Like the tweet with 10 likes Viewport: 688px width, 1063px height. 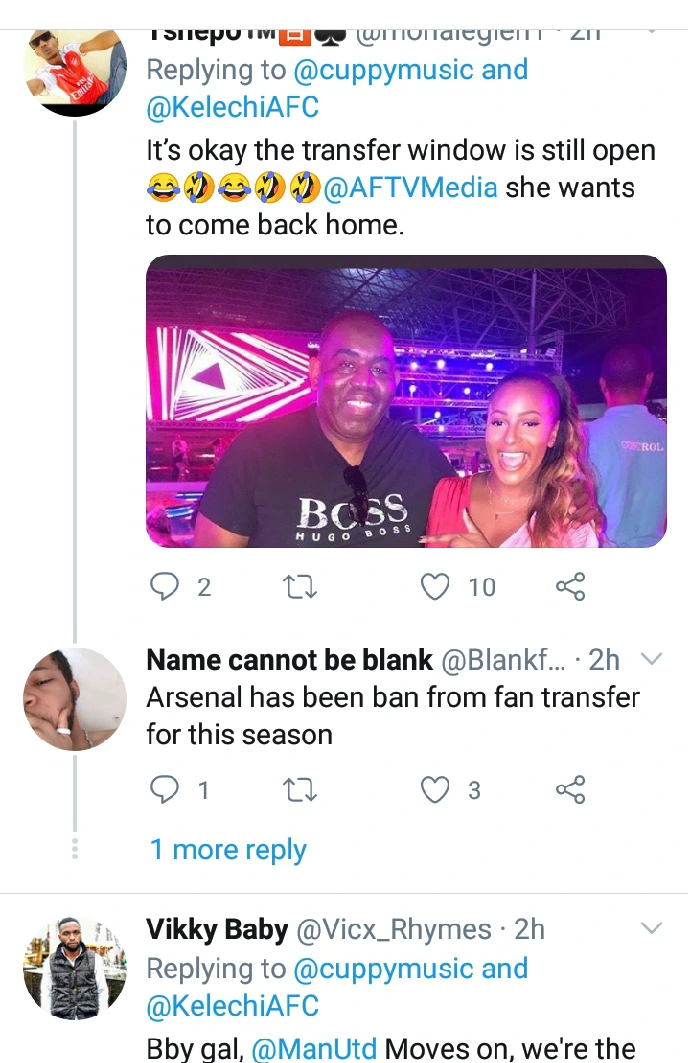(436, 587)
